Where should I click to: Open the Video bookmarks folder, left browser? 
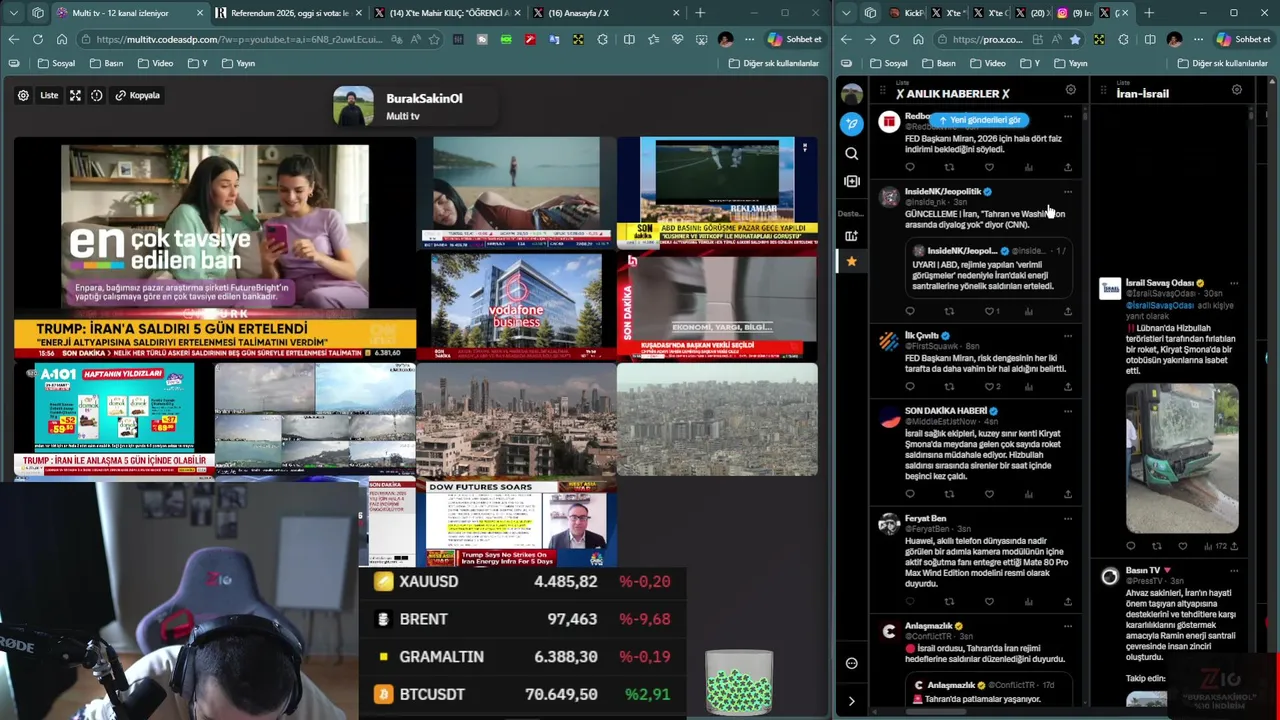pos(156,63)
